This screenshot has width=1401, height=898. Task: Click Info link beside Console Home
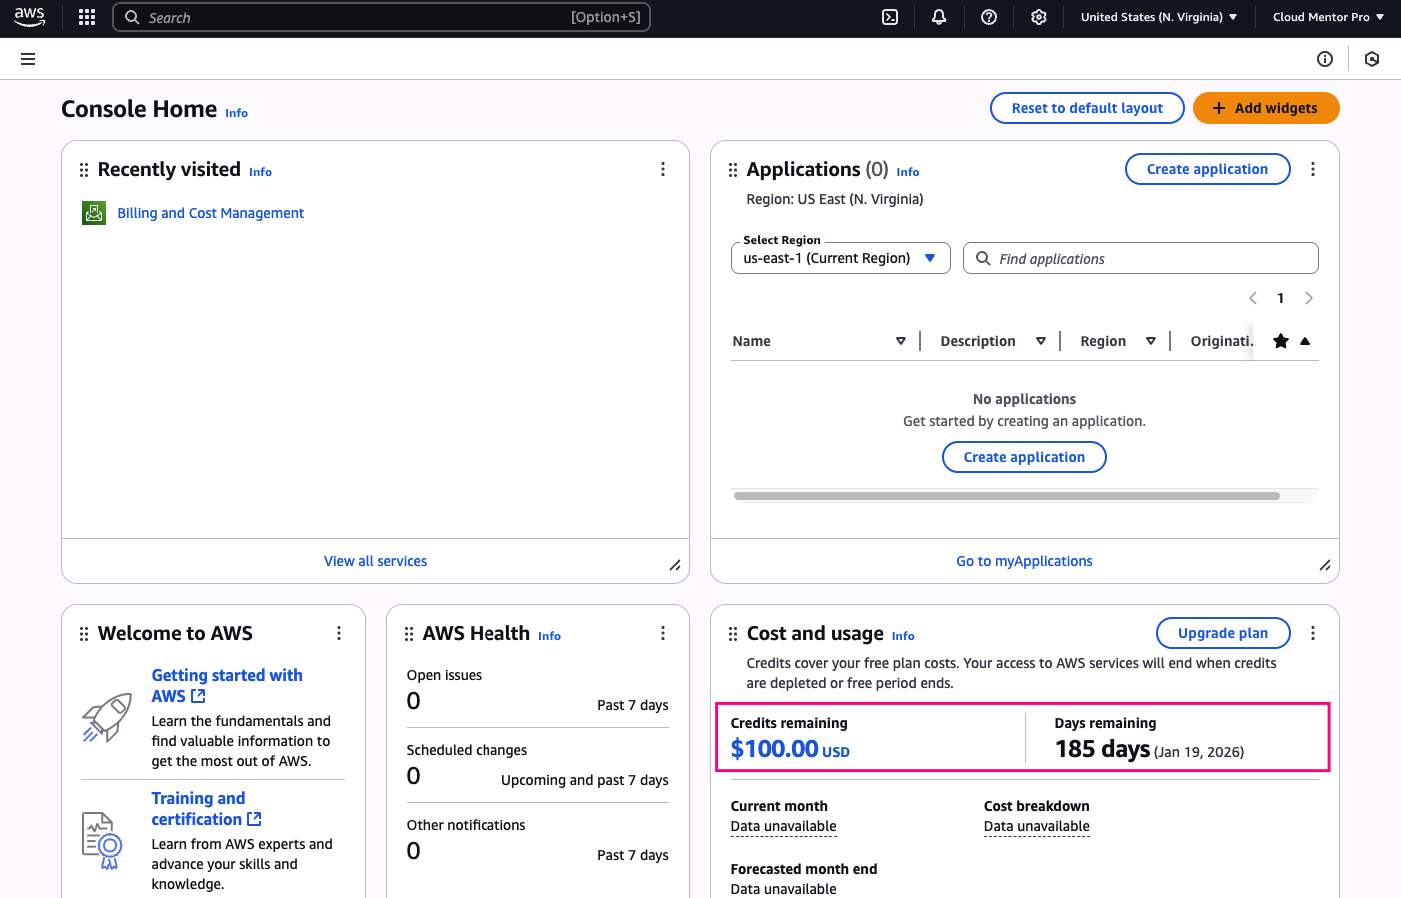click(x=236, y=113)
